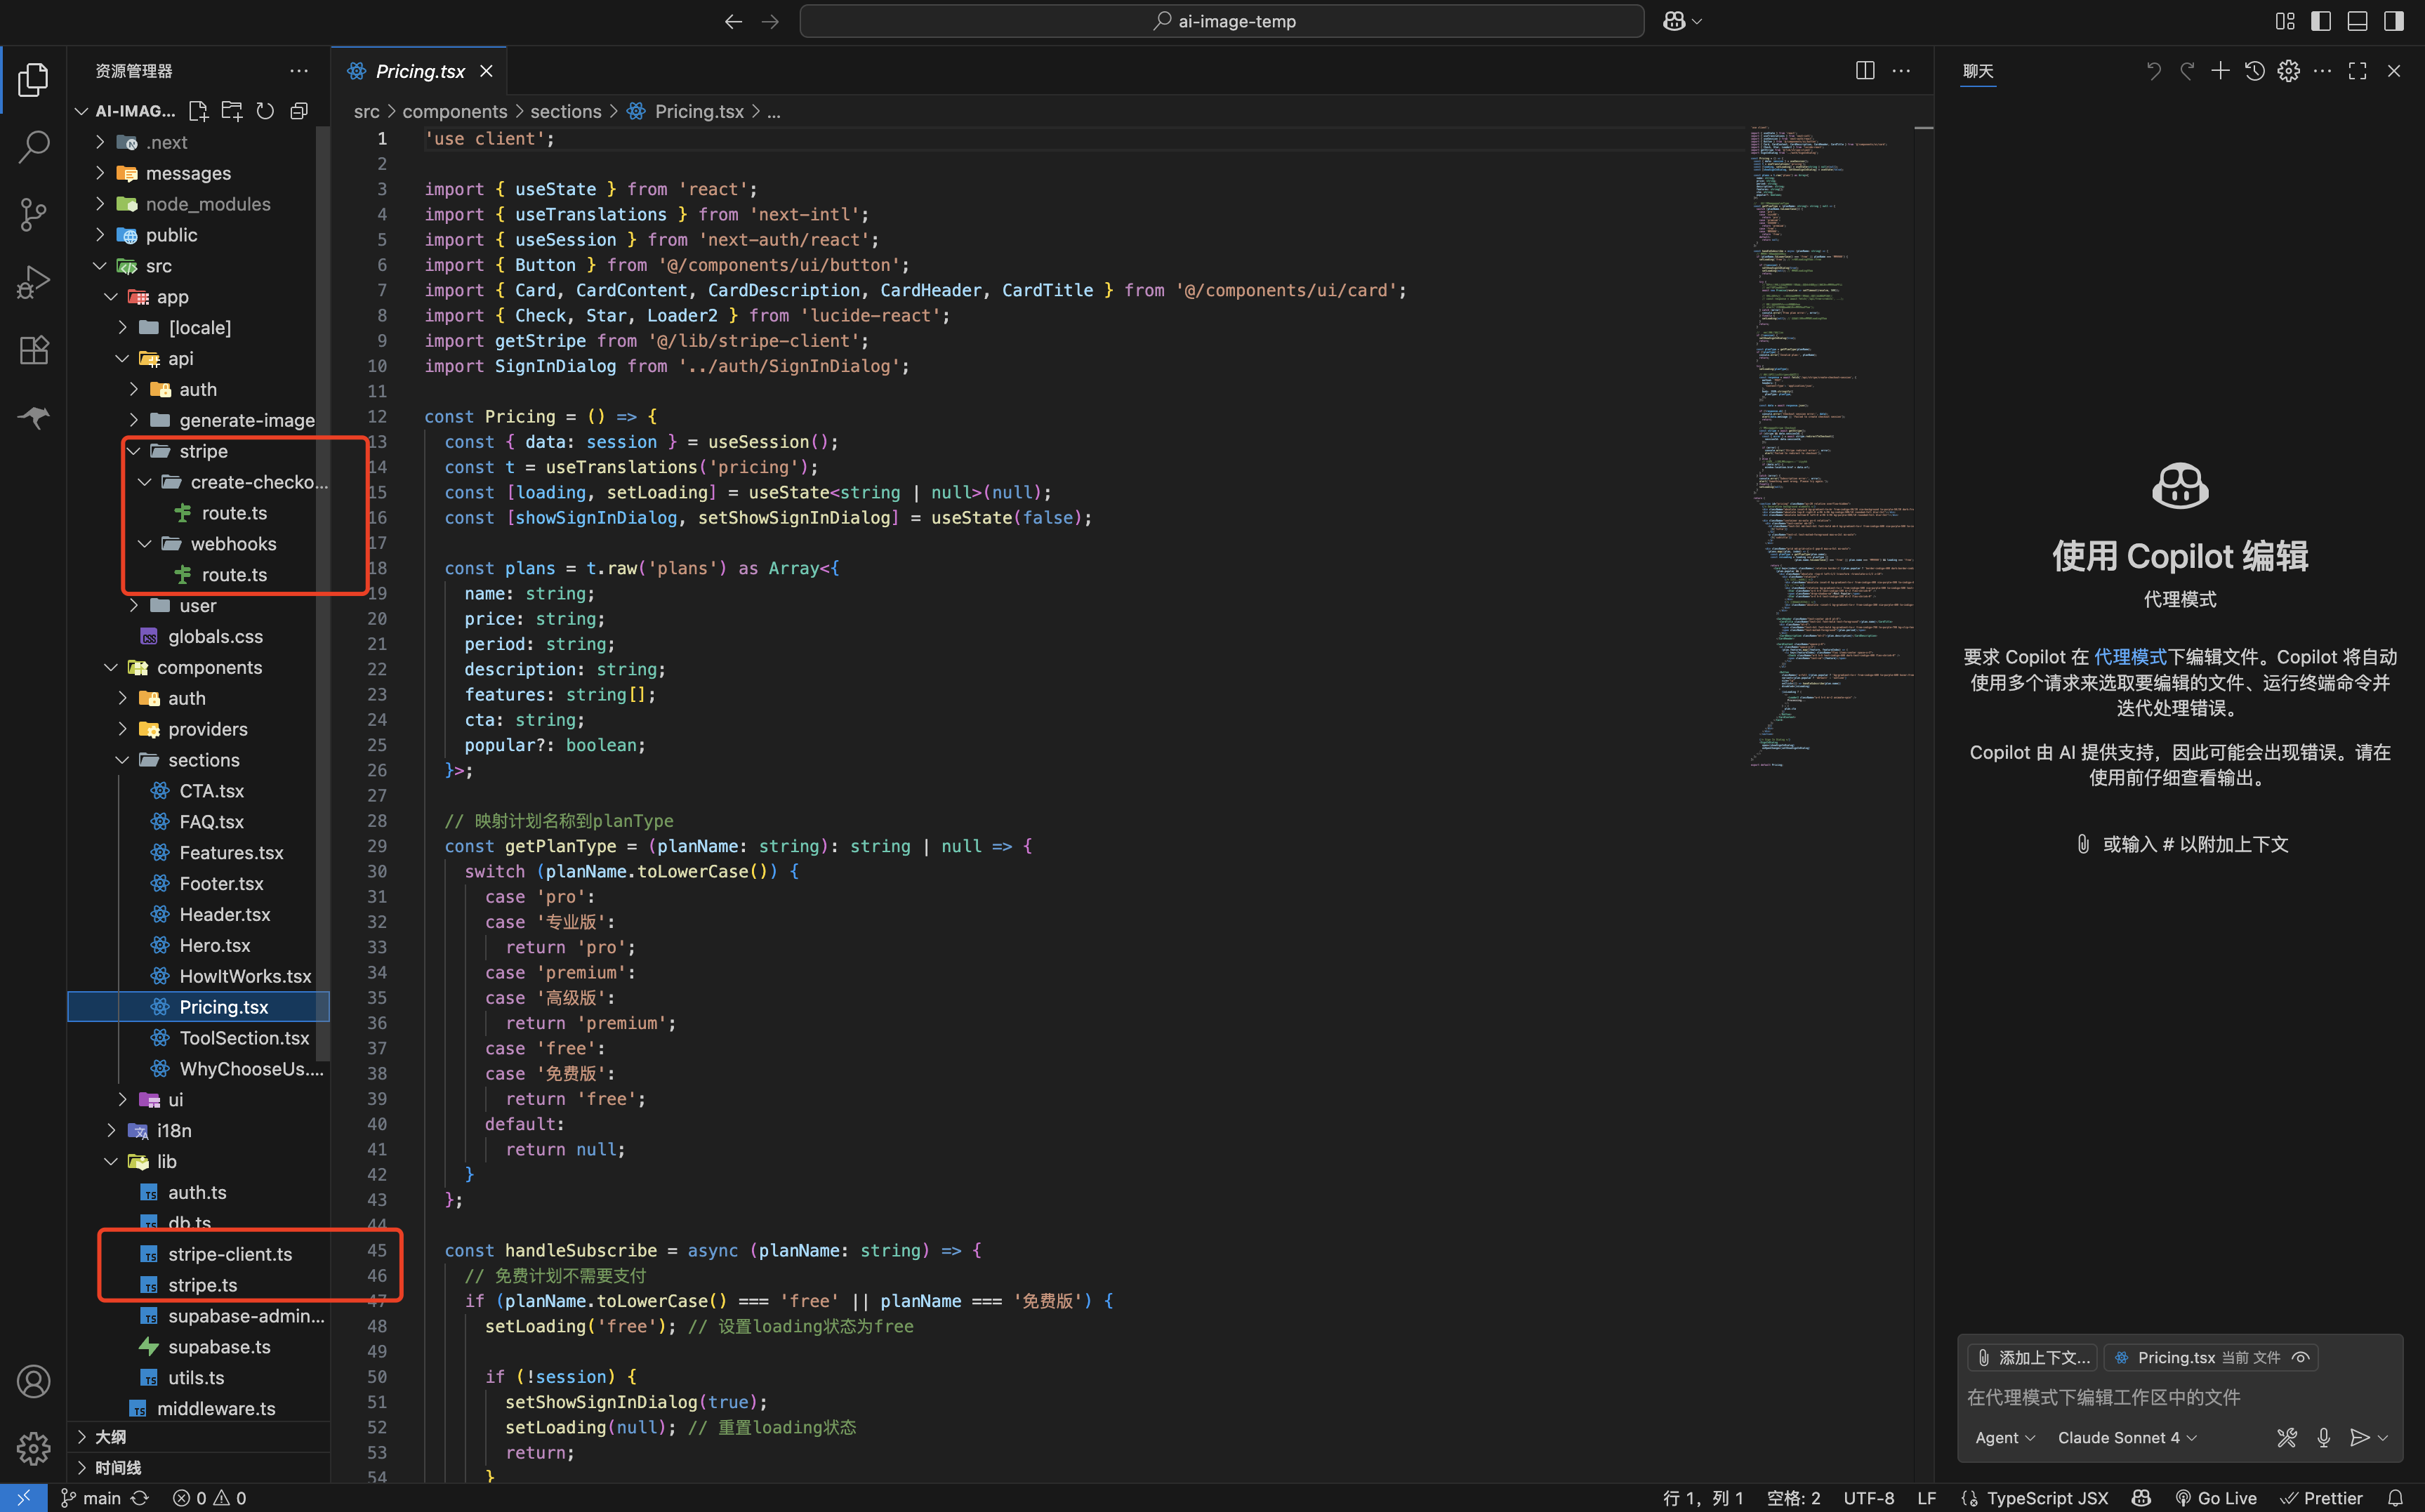Send the chat message
Image resolution: width=2425 pixels, height=1512 pixels.
(2359, 1438)
